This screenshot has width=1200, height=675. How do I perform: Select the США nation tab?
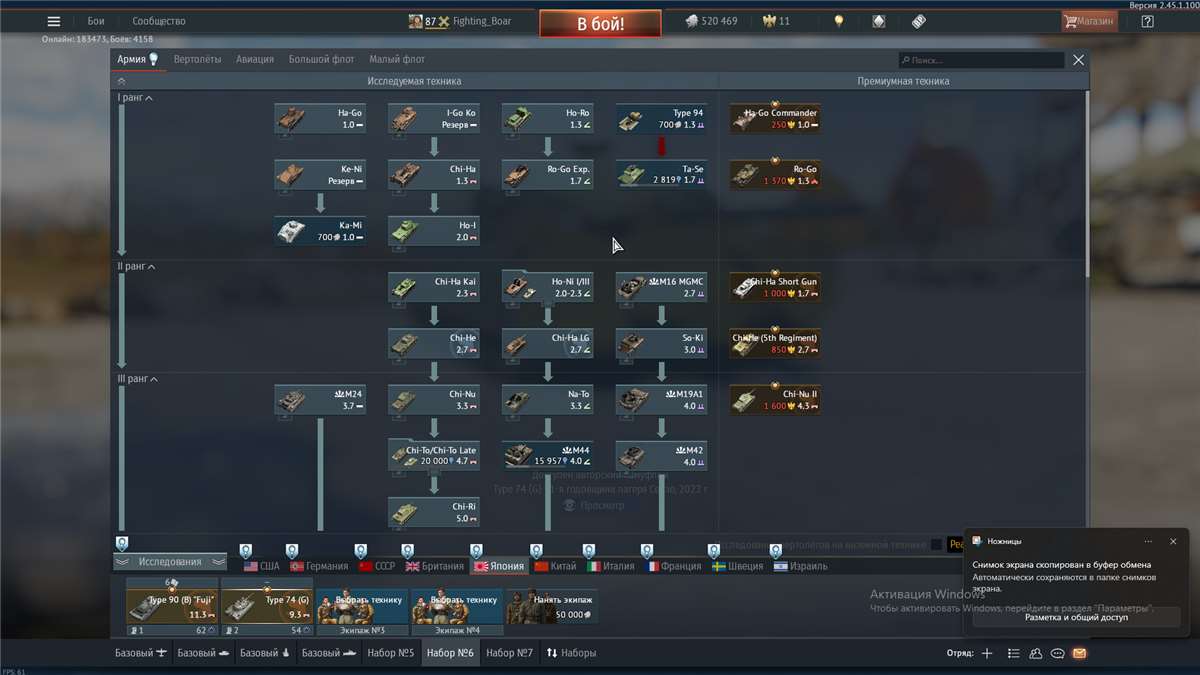262,566
